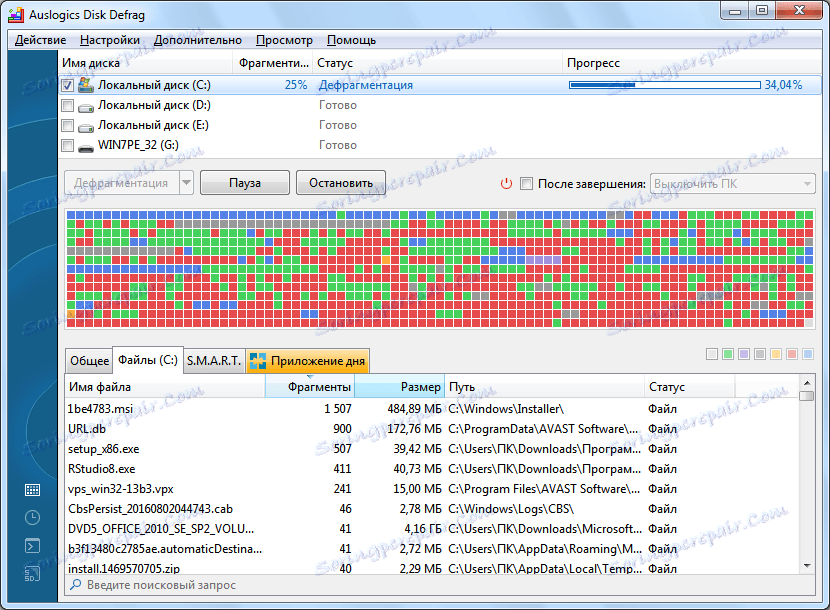Click the orange legend swatch
The width and height of the screenshot is (830, 610).
click(x=776, y=354)
